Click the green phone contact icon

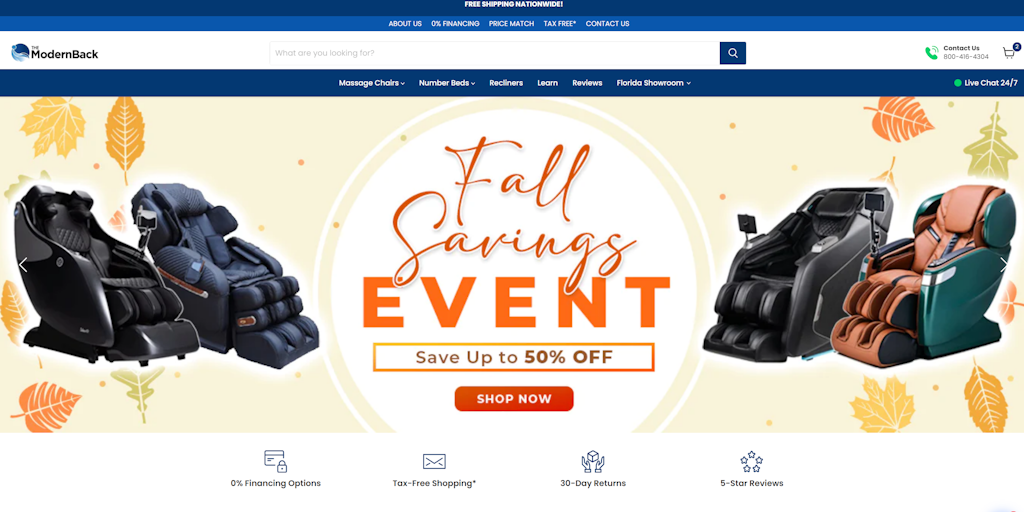coord(931,53)
